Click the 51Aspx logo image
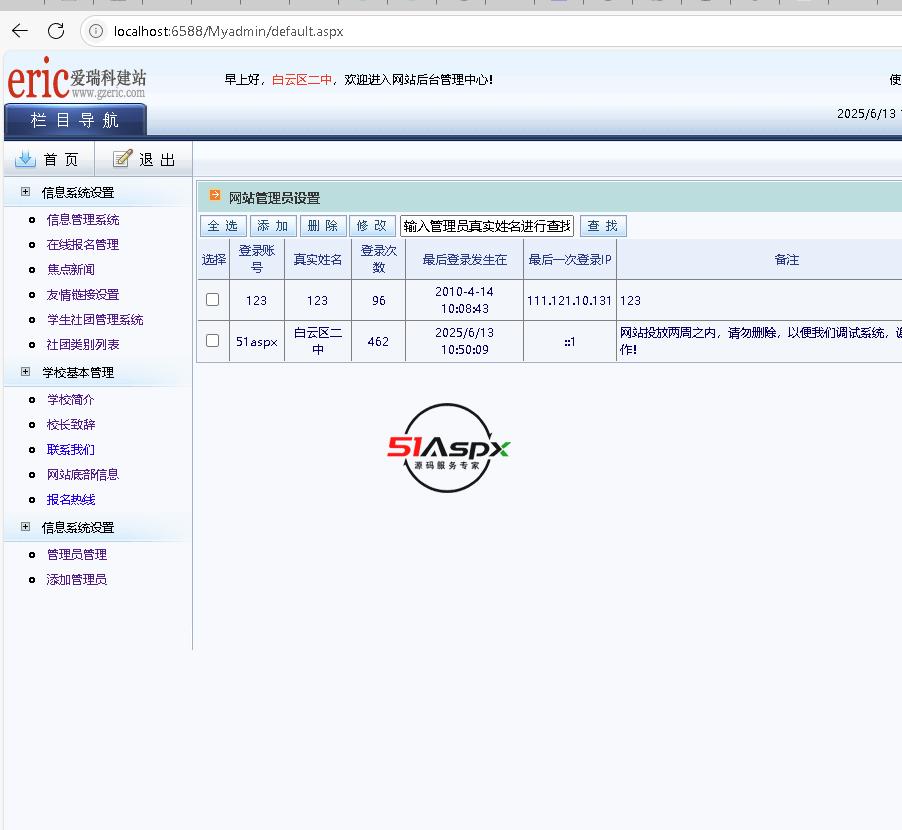This screenshot has height=830, width=902. [x=449, y=448]
